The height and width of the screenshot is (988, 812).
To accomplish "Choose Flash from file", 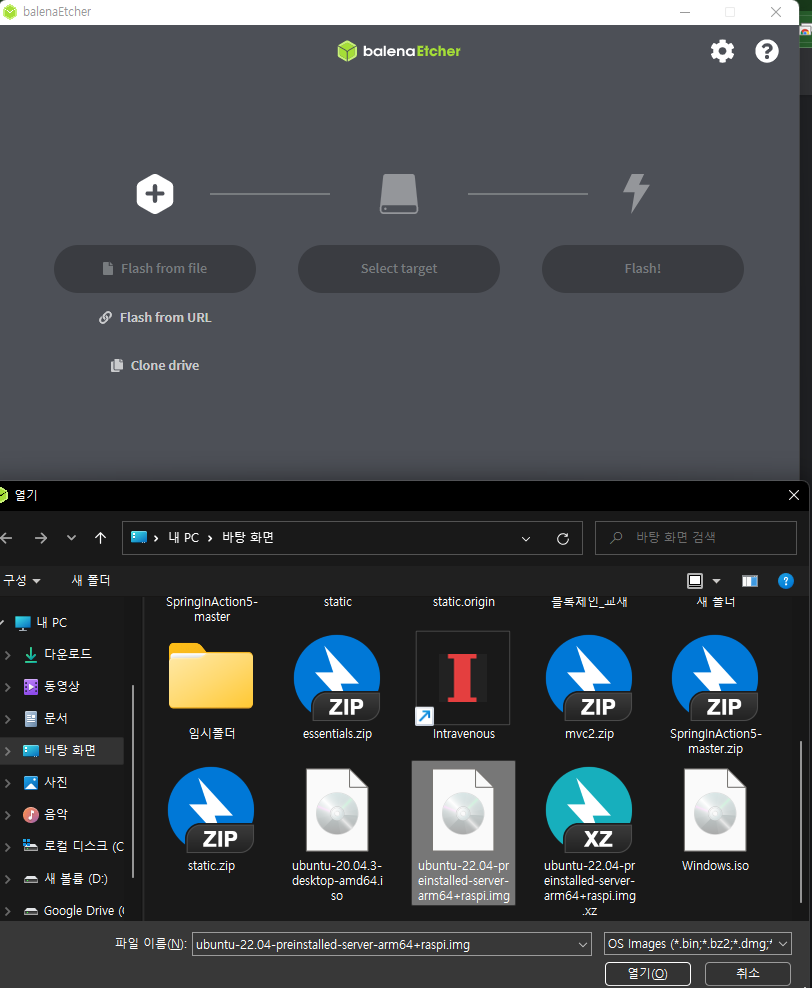I will (155, 268).
